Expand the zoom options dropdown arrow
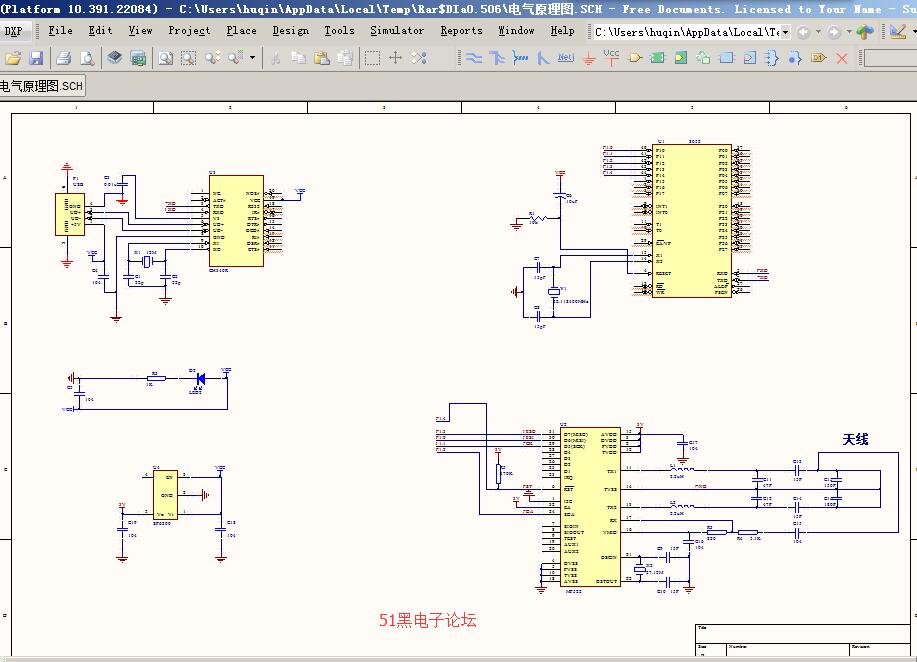 pos(252,58)
